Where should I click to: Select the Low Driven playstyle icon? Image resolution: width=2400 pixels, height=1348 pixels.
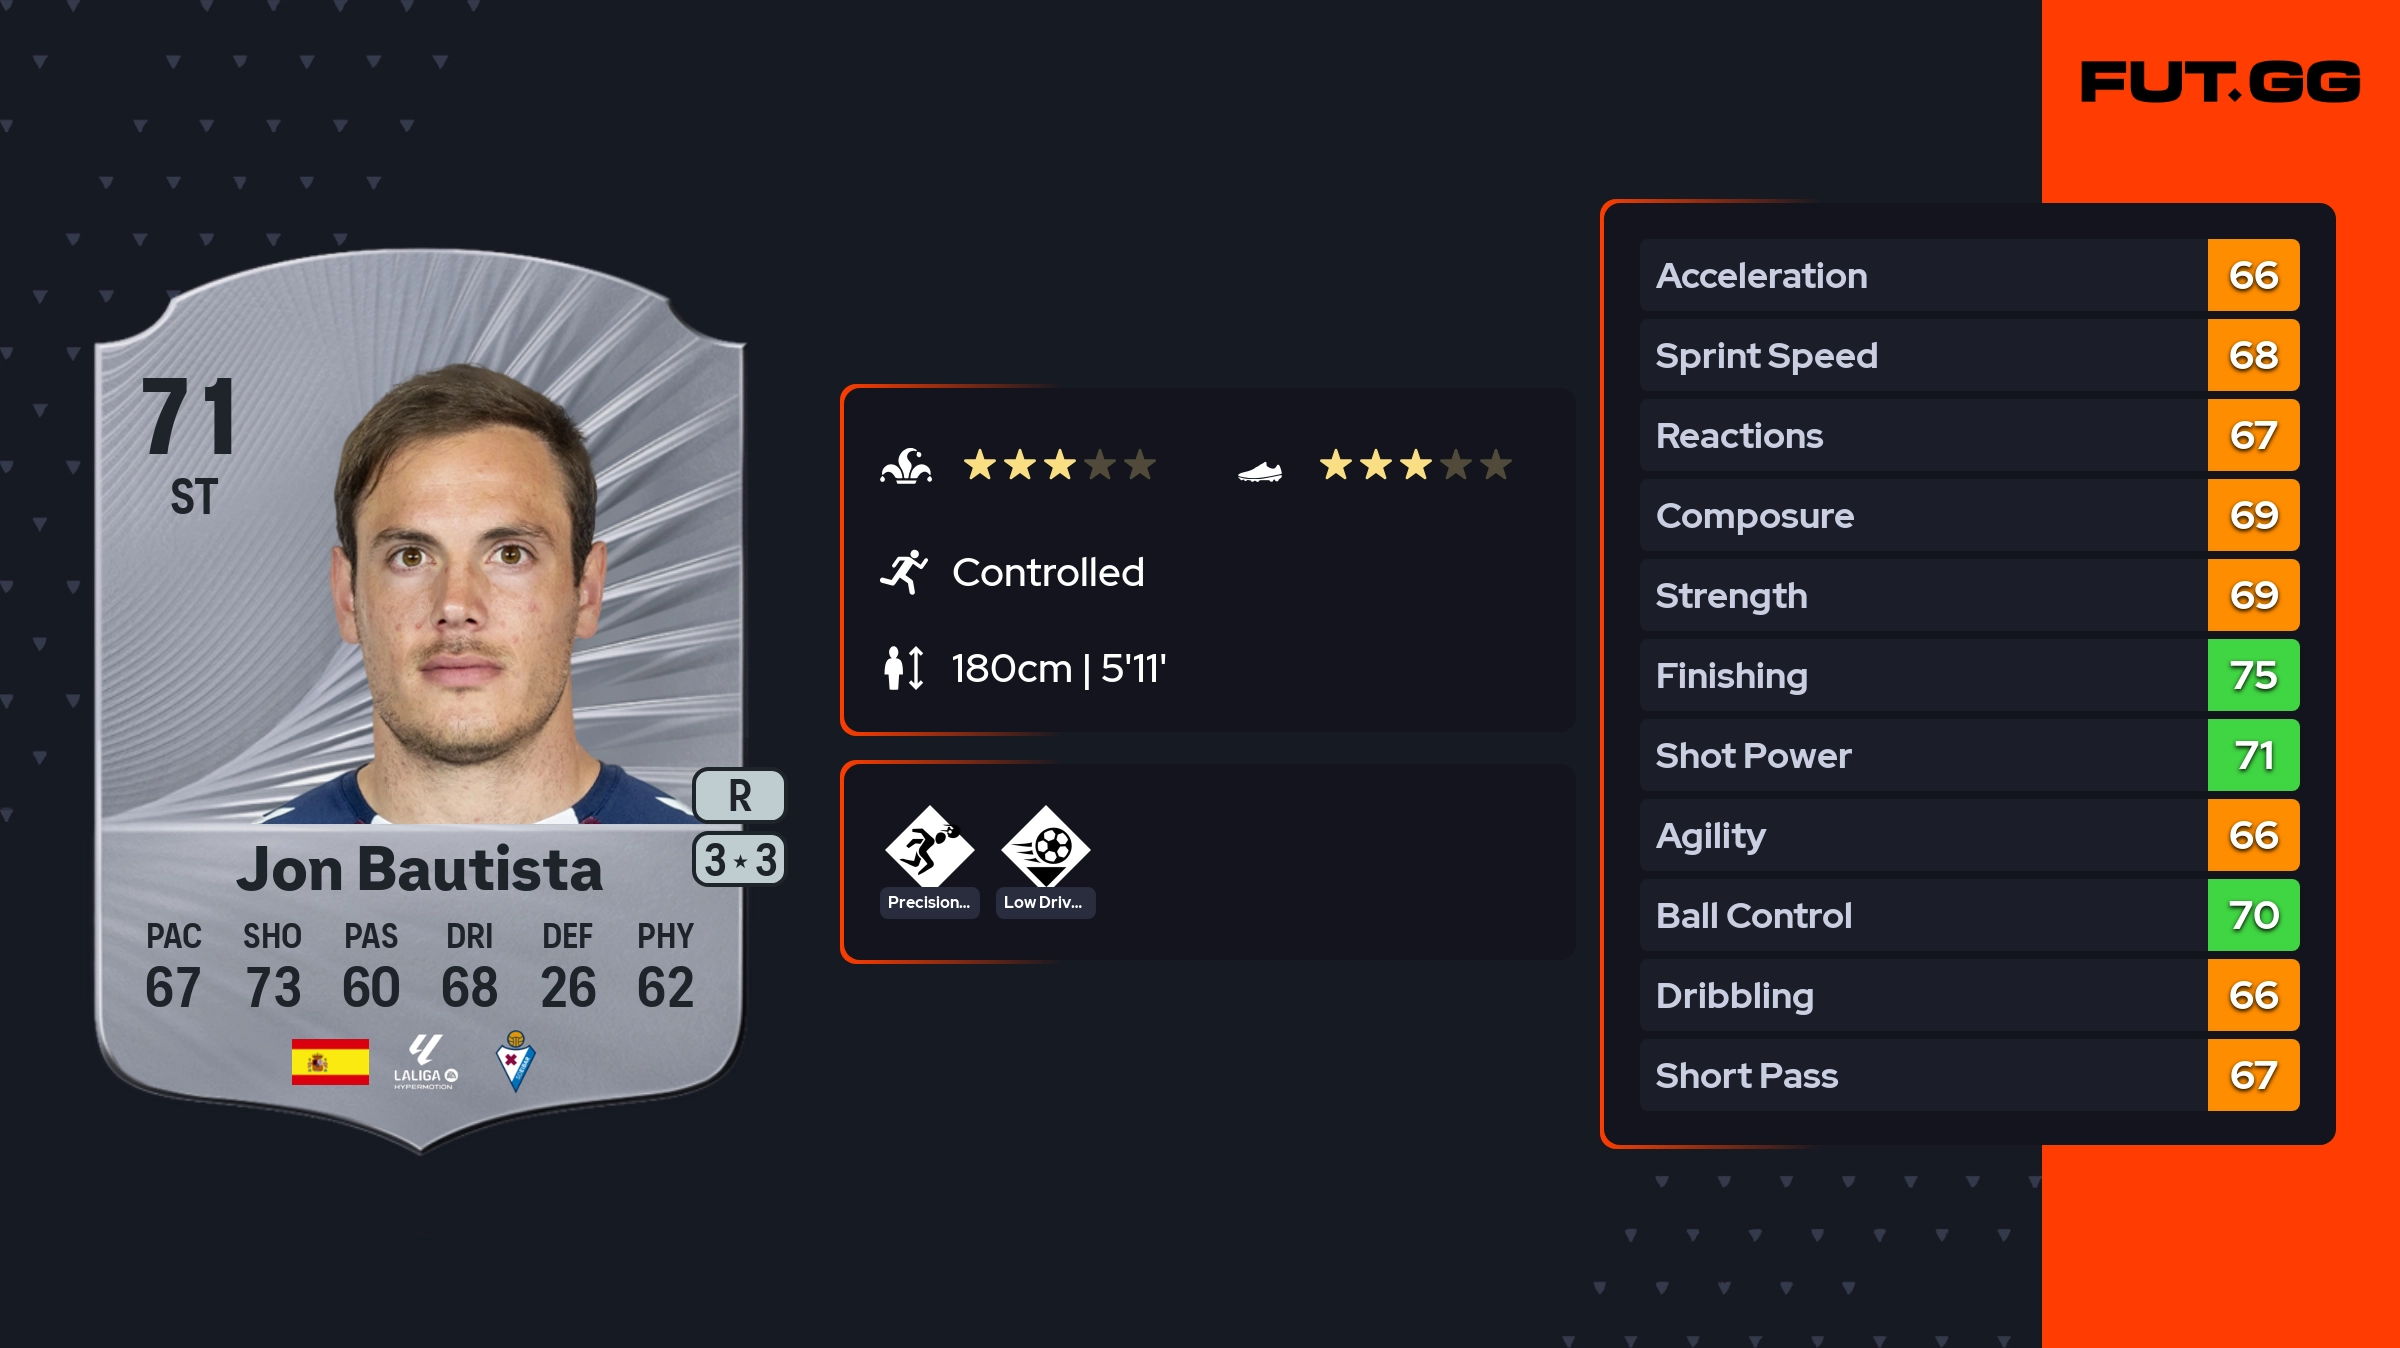(x=1045, y=849)
